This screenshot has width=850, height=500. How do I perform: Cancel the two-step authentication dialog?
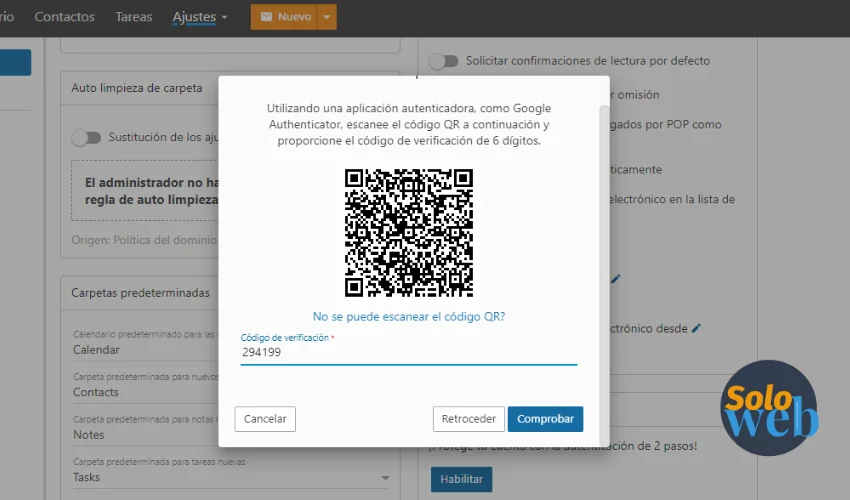point(265,419)
